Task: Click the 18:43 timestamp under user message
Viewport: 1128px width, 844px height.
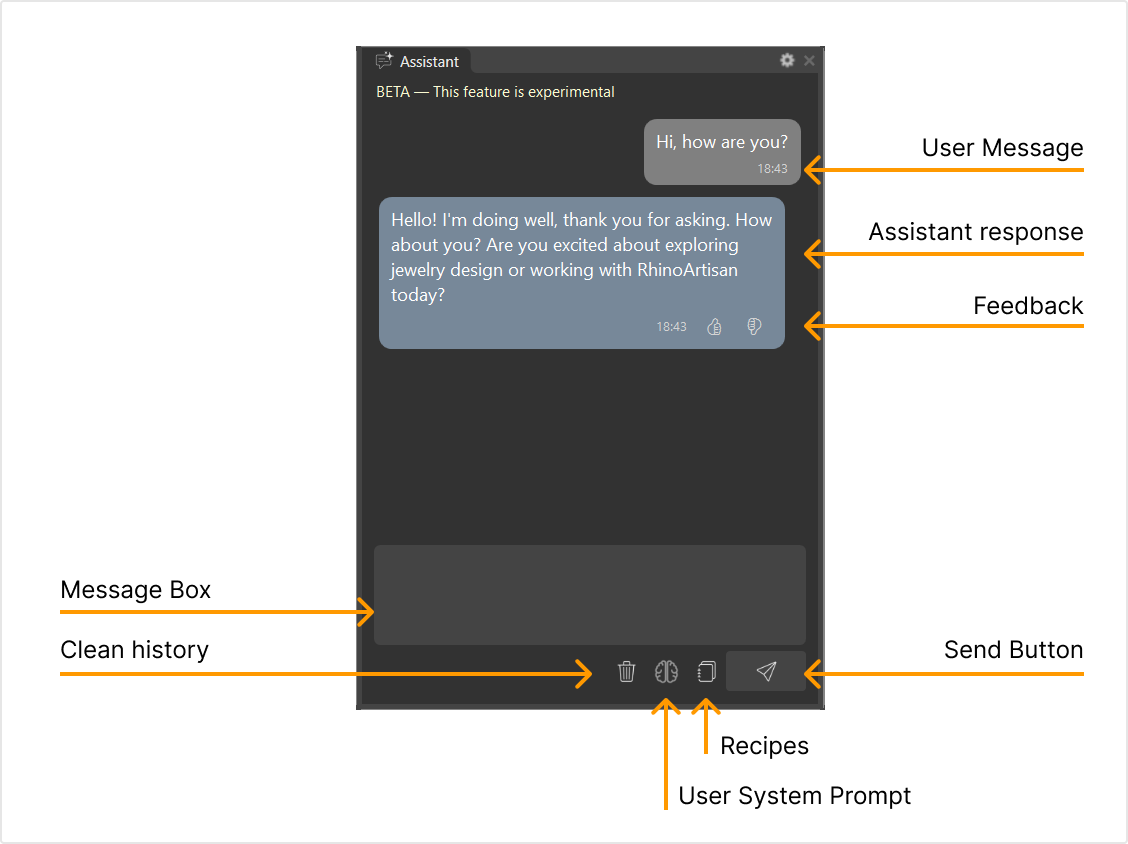Action: coord(771,169)
